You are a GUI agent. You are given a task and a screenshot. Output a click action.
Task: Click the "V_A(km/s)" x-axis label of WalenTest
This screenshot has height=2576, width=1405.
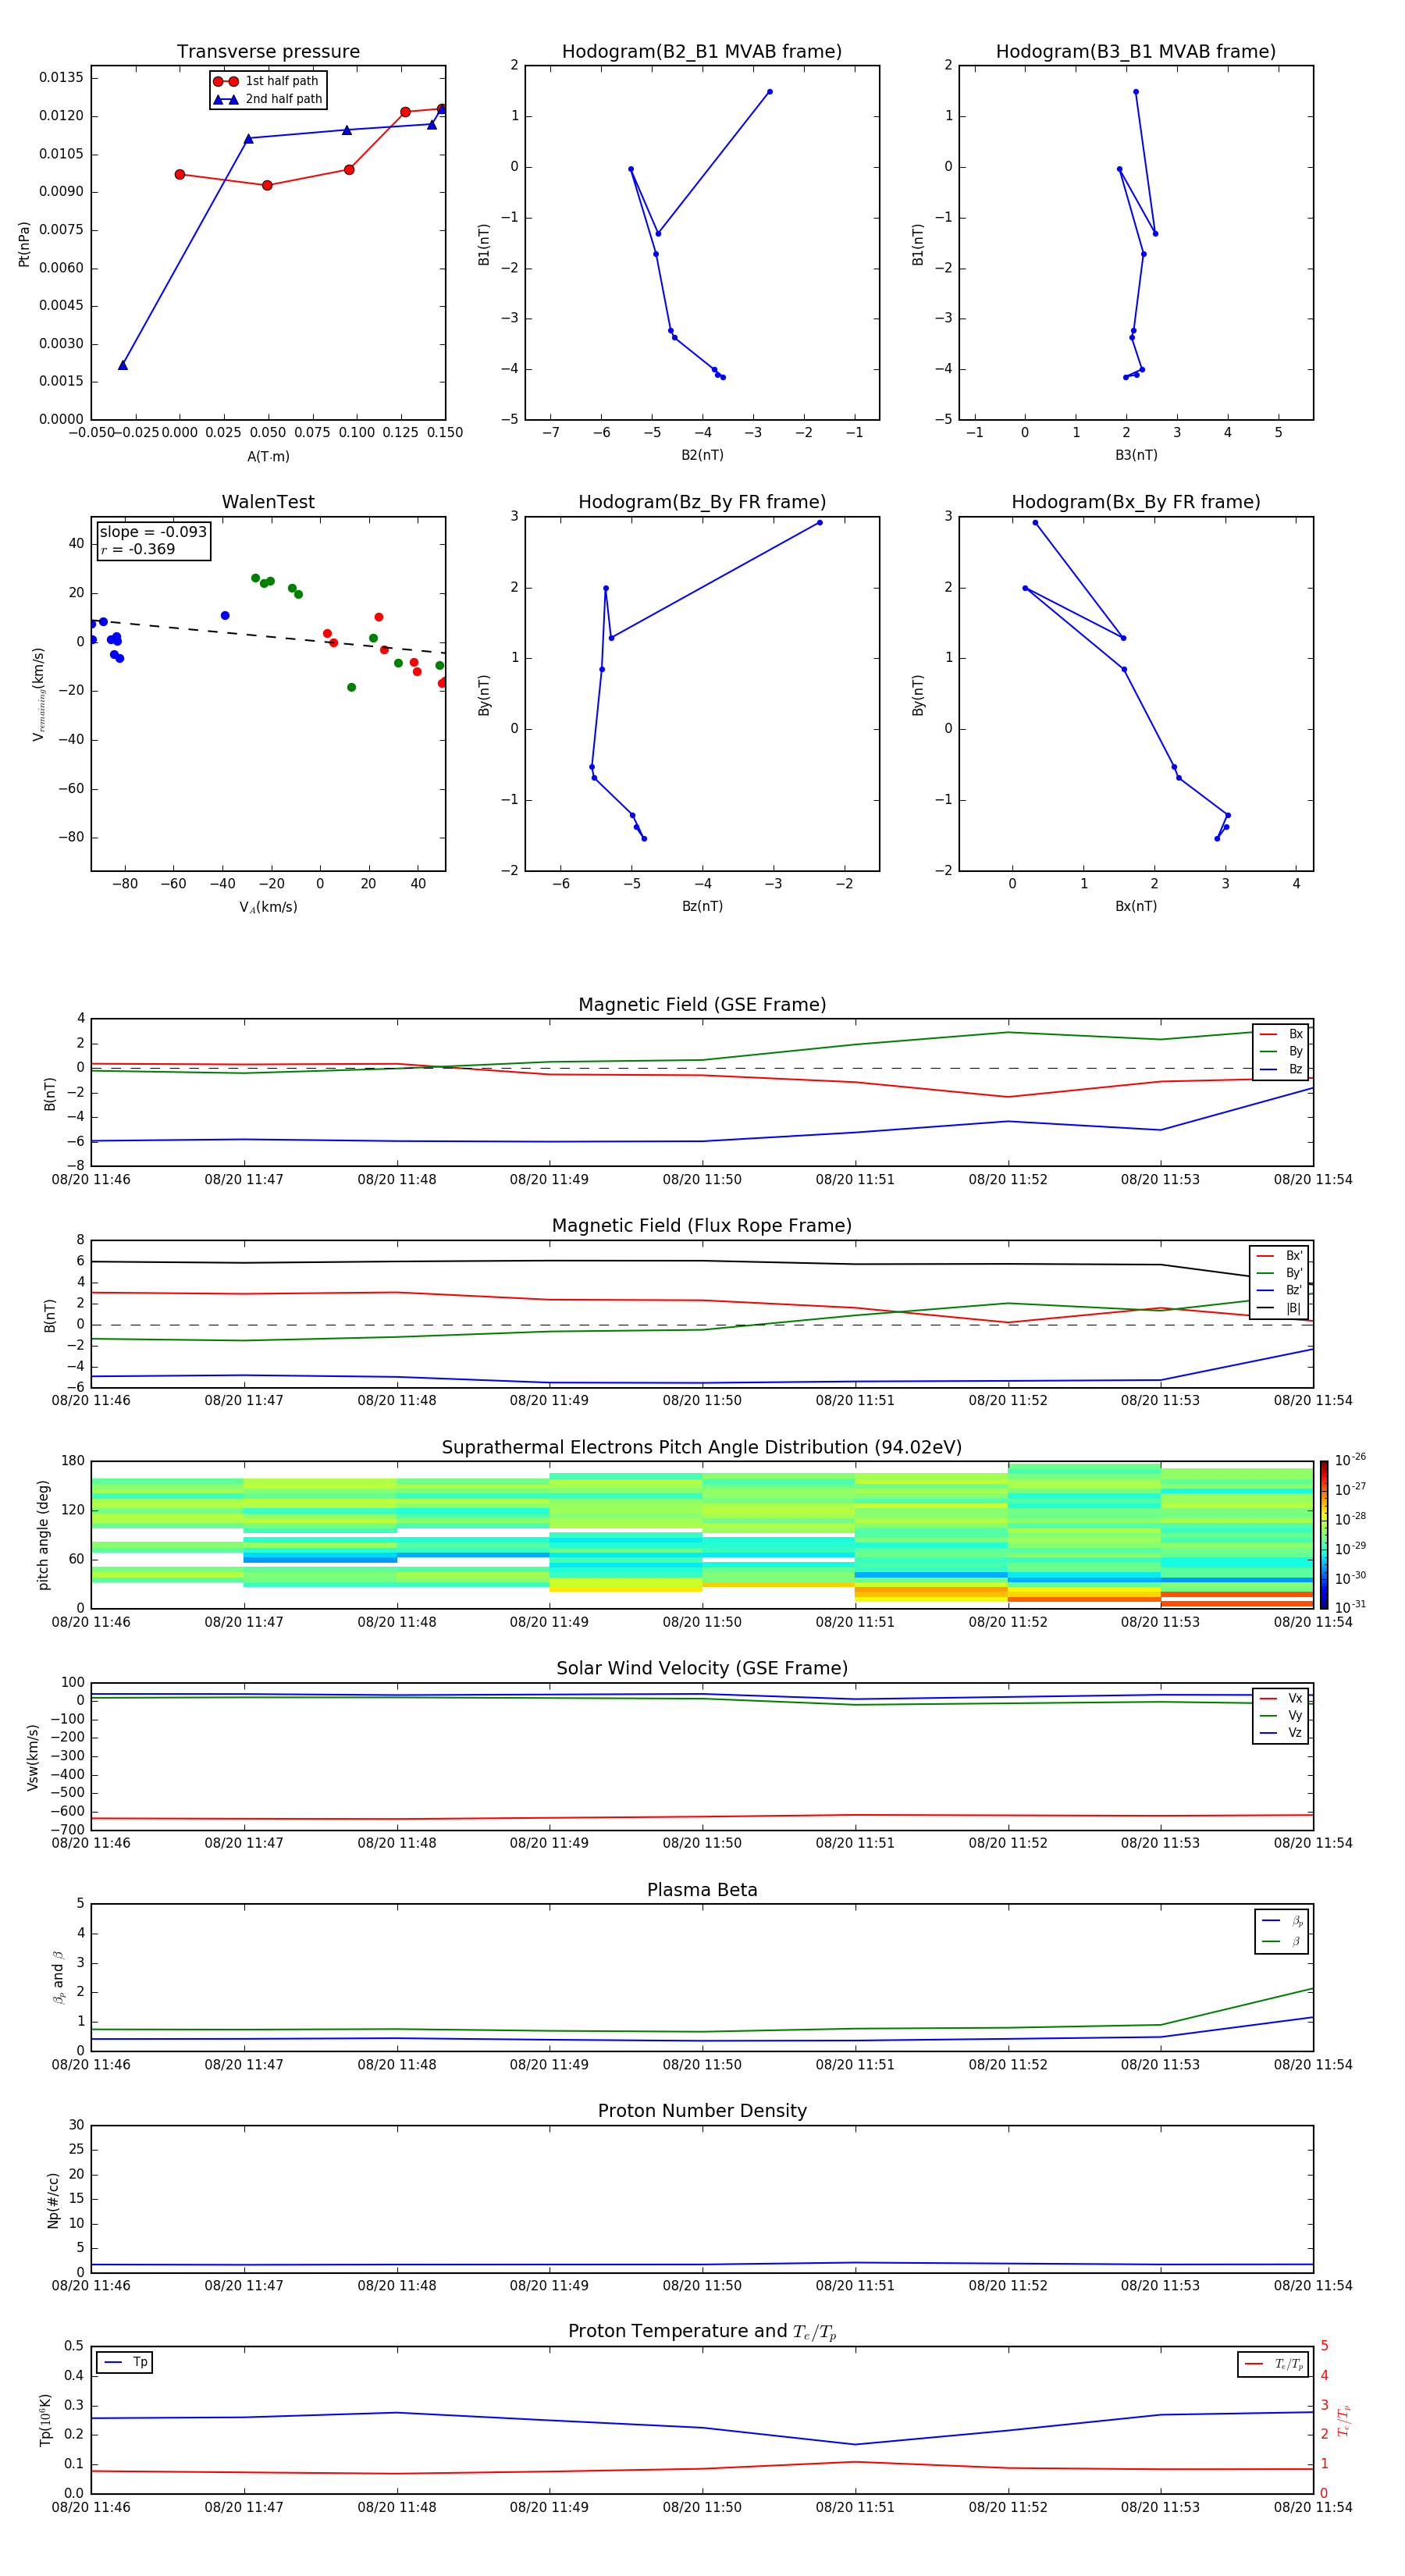[x=268, y=907]
